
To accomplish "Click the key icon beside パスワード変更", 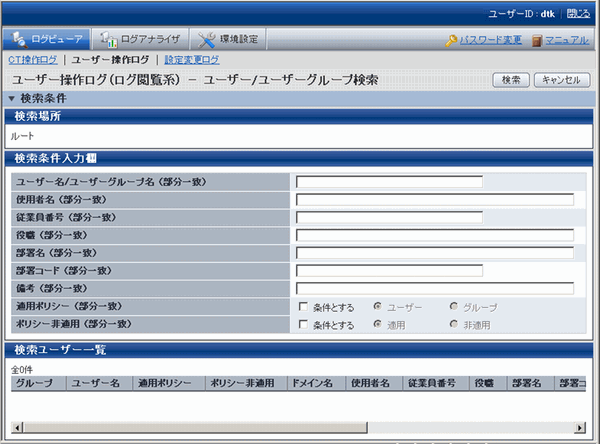I will 452,41.
